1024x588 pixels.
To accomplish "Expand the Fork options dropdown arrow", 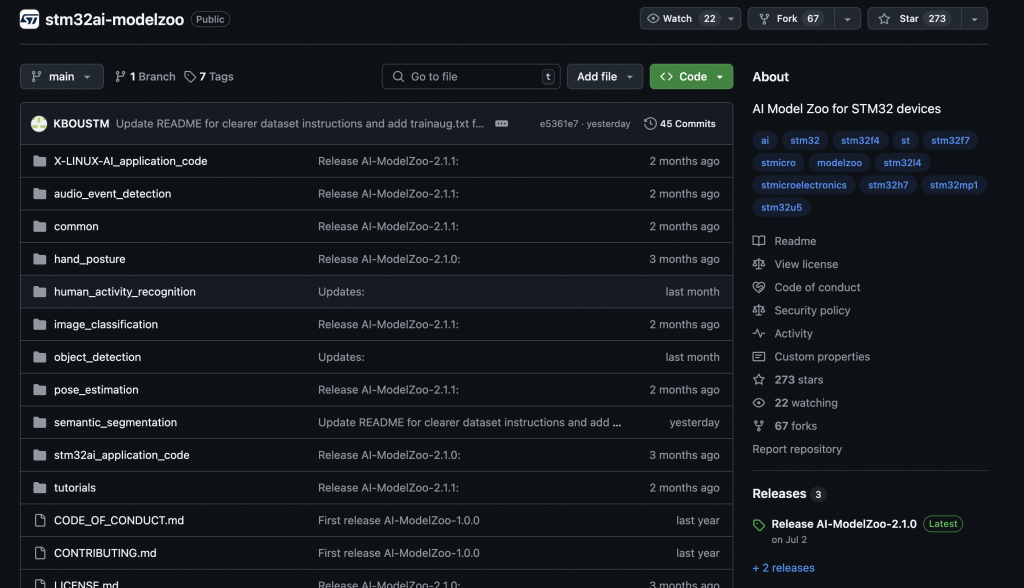I will pos(848,19).
